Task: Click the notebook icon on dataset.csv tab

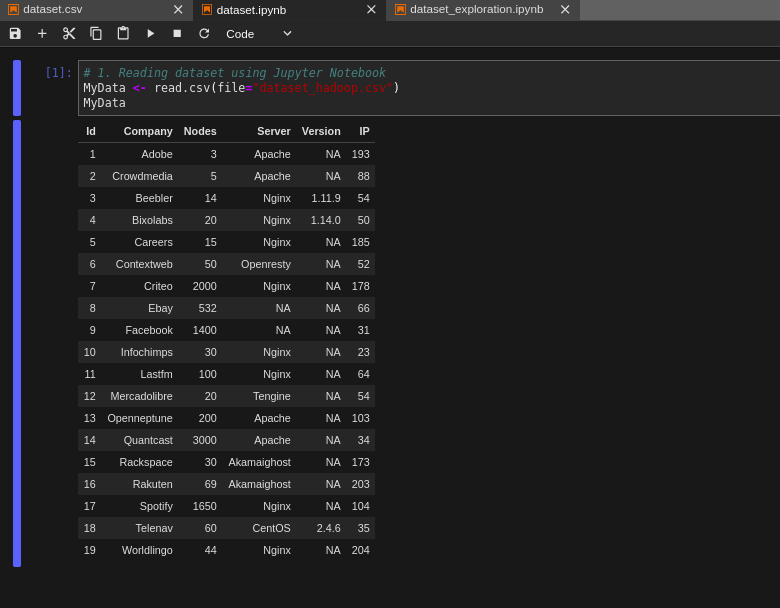Action: click(13, 9)
